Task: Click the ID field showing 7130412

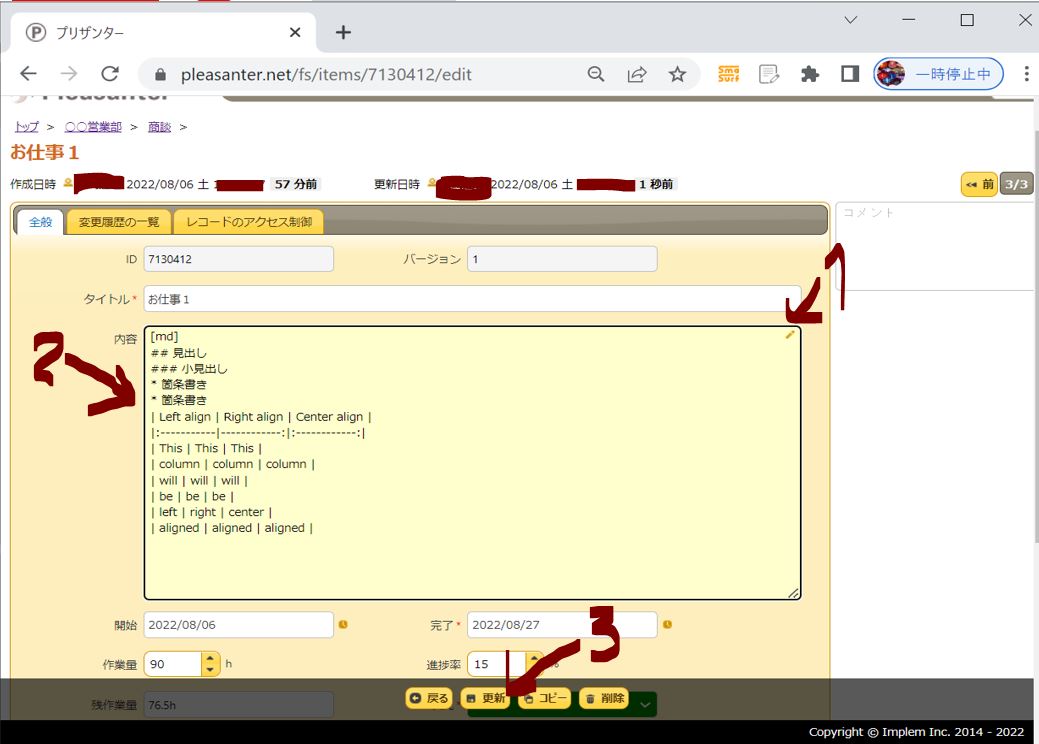Action: pyautogui.click(x=239, y=259)
